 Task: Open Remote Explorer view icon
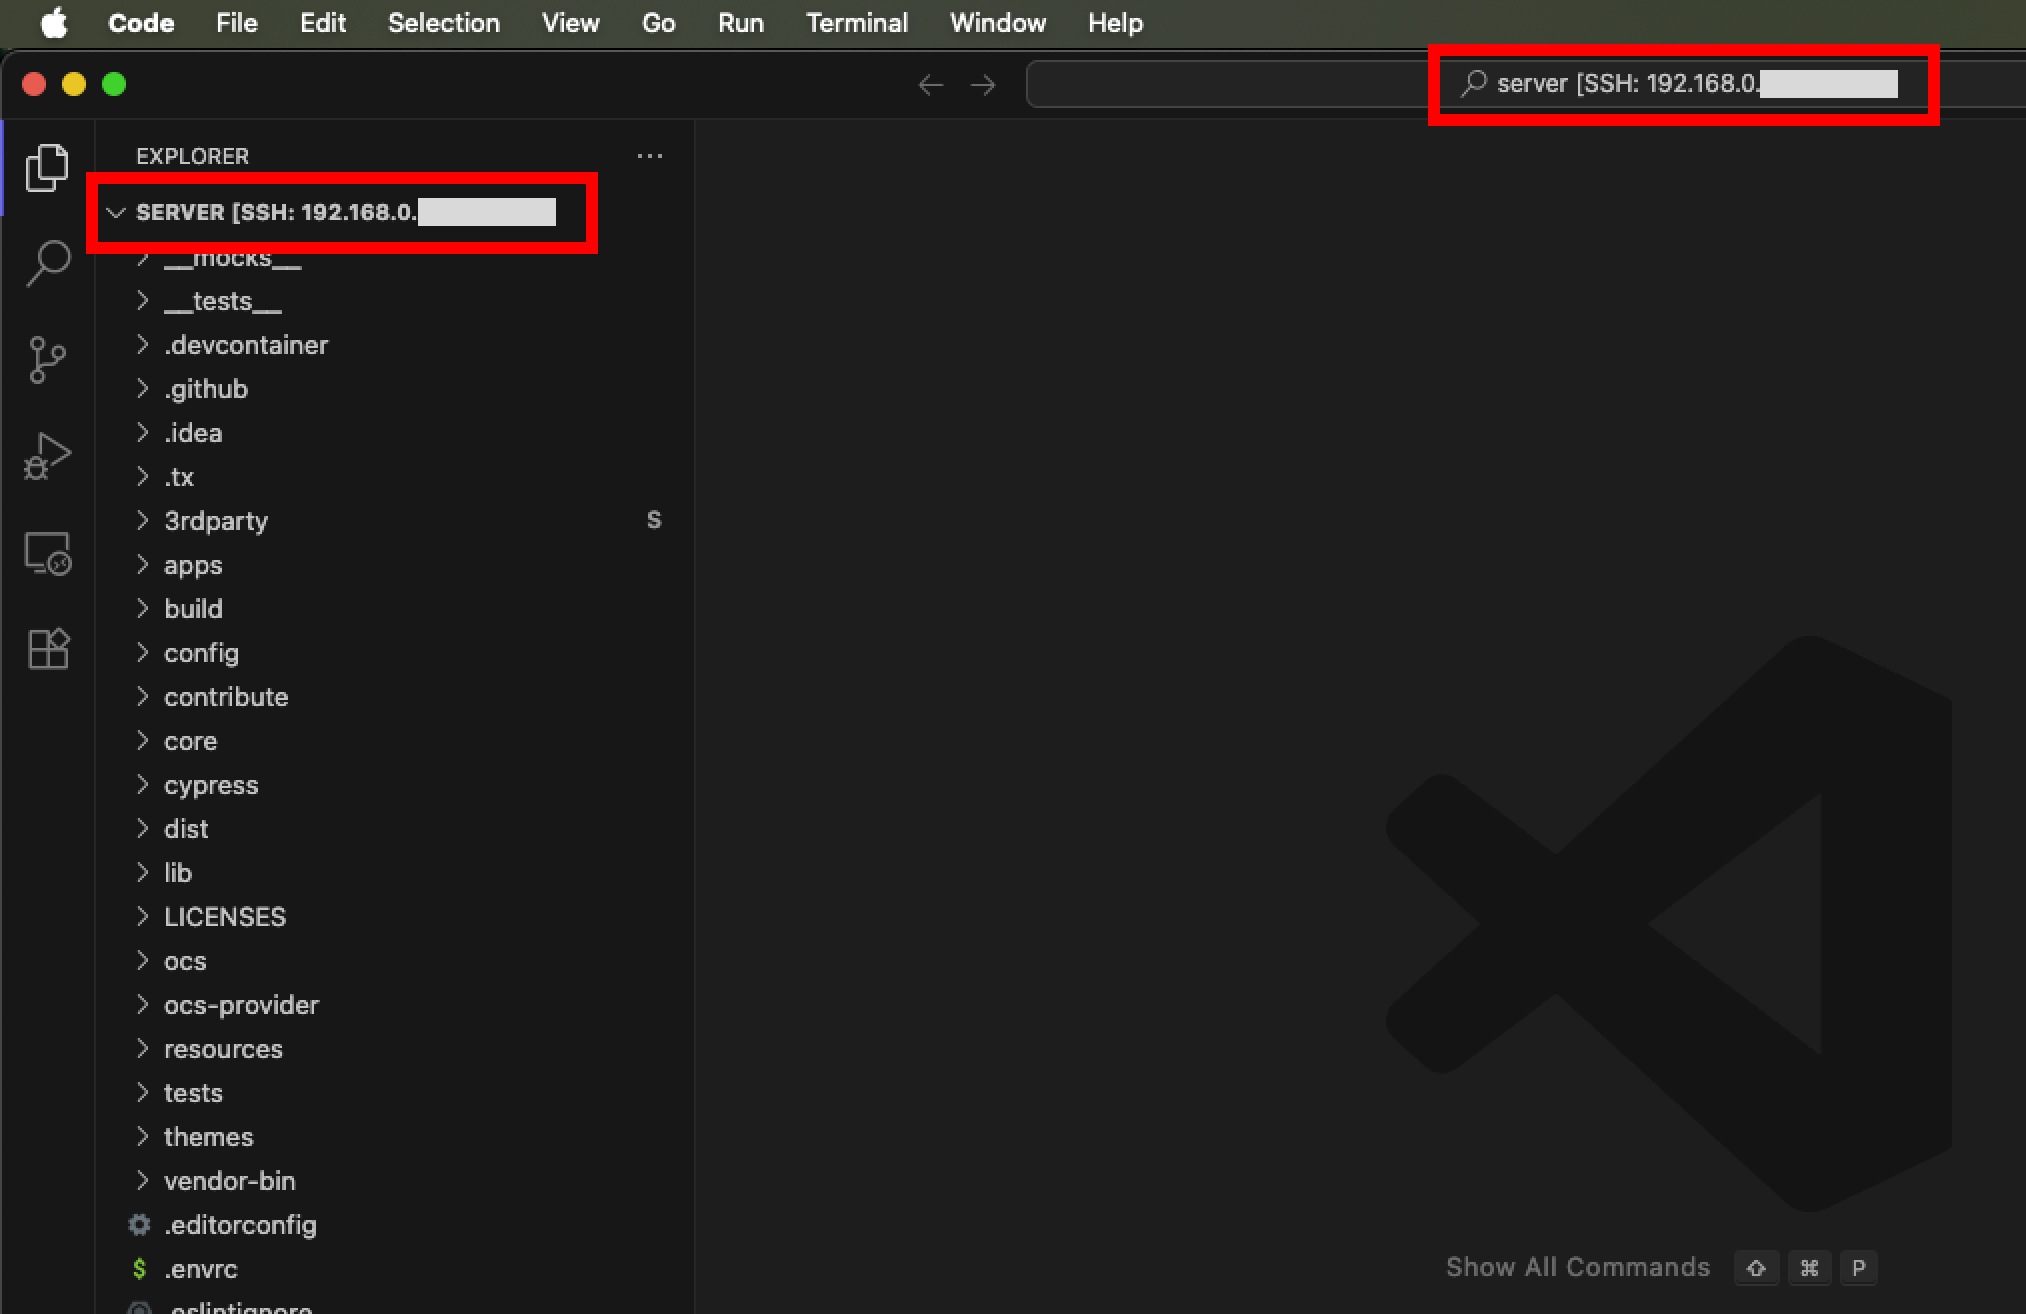click(47, 553)
